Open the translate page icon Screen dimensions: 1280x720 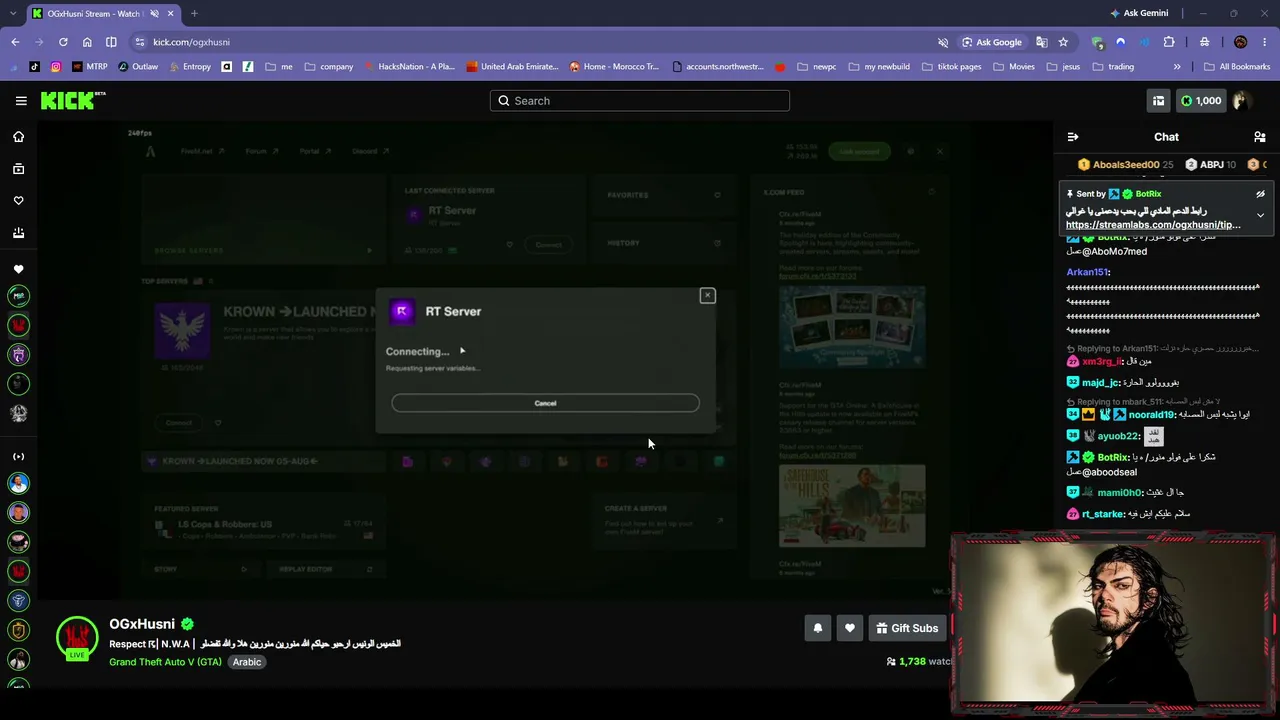(x=1042, y=42)
